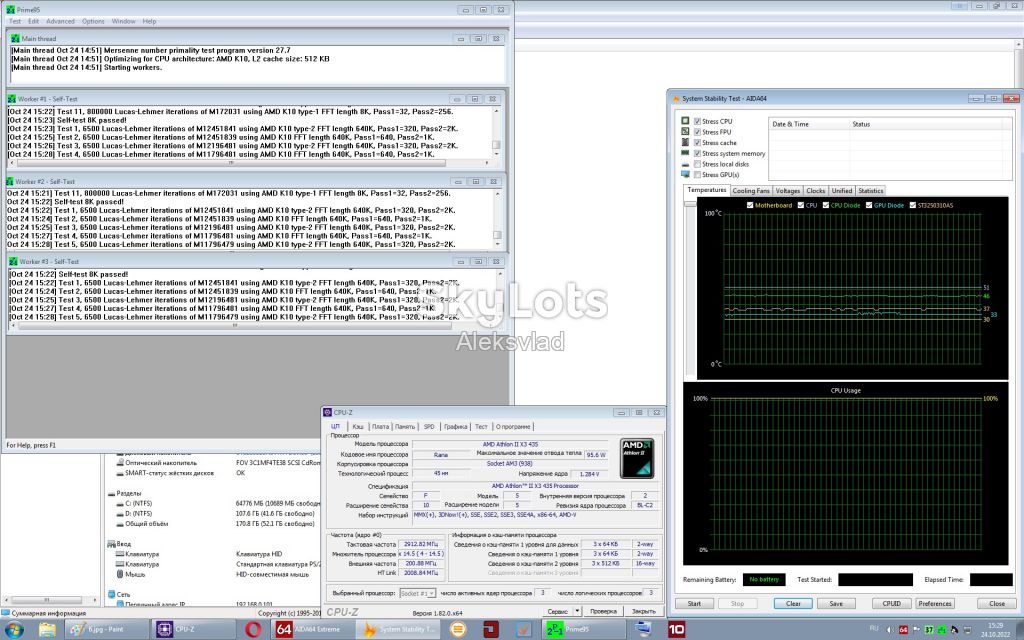Viewport: 1024px width, 640px height.
Task: Switch to AIDA64 Extreme in taskbar
Action: 312,630
